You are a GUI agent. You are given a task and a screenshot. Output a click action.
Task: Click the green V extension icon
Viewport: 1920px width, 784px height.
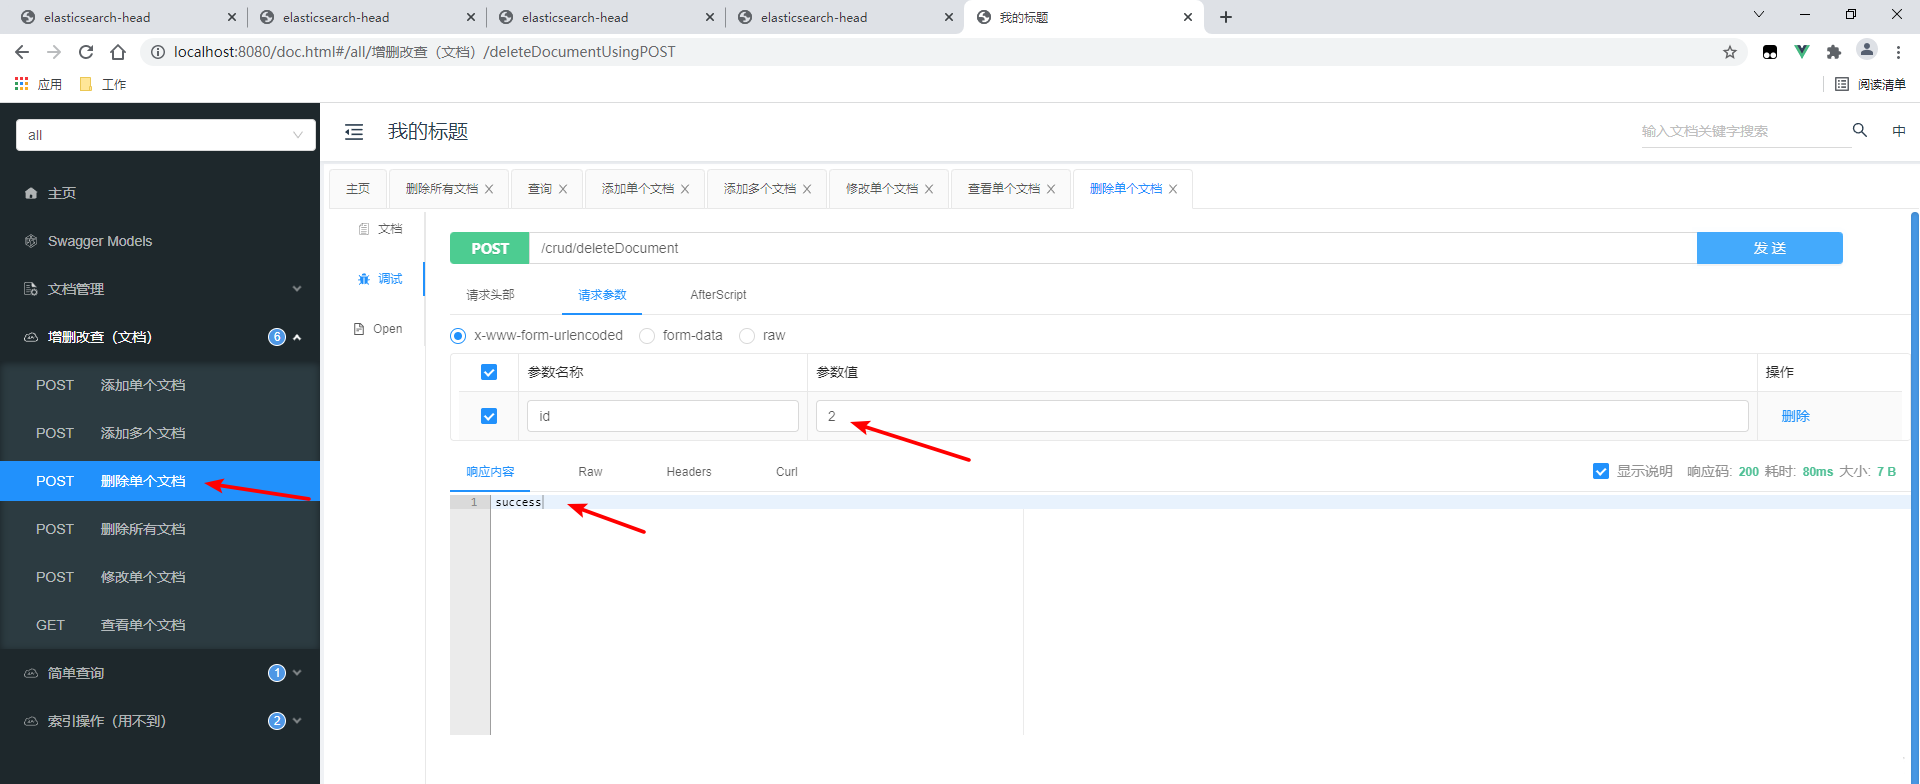pos(1802,52)
